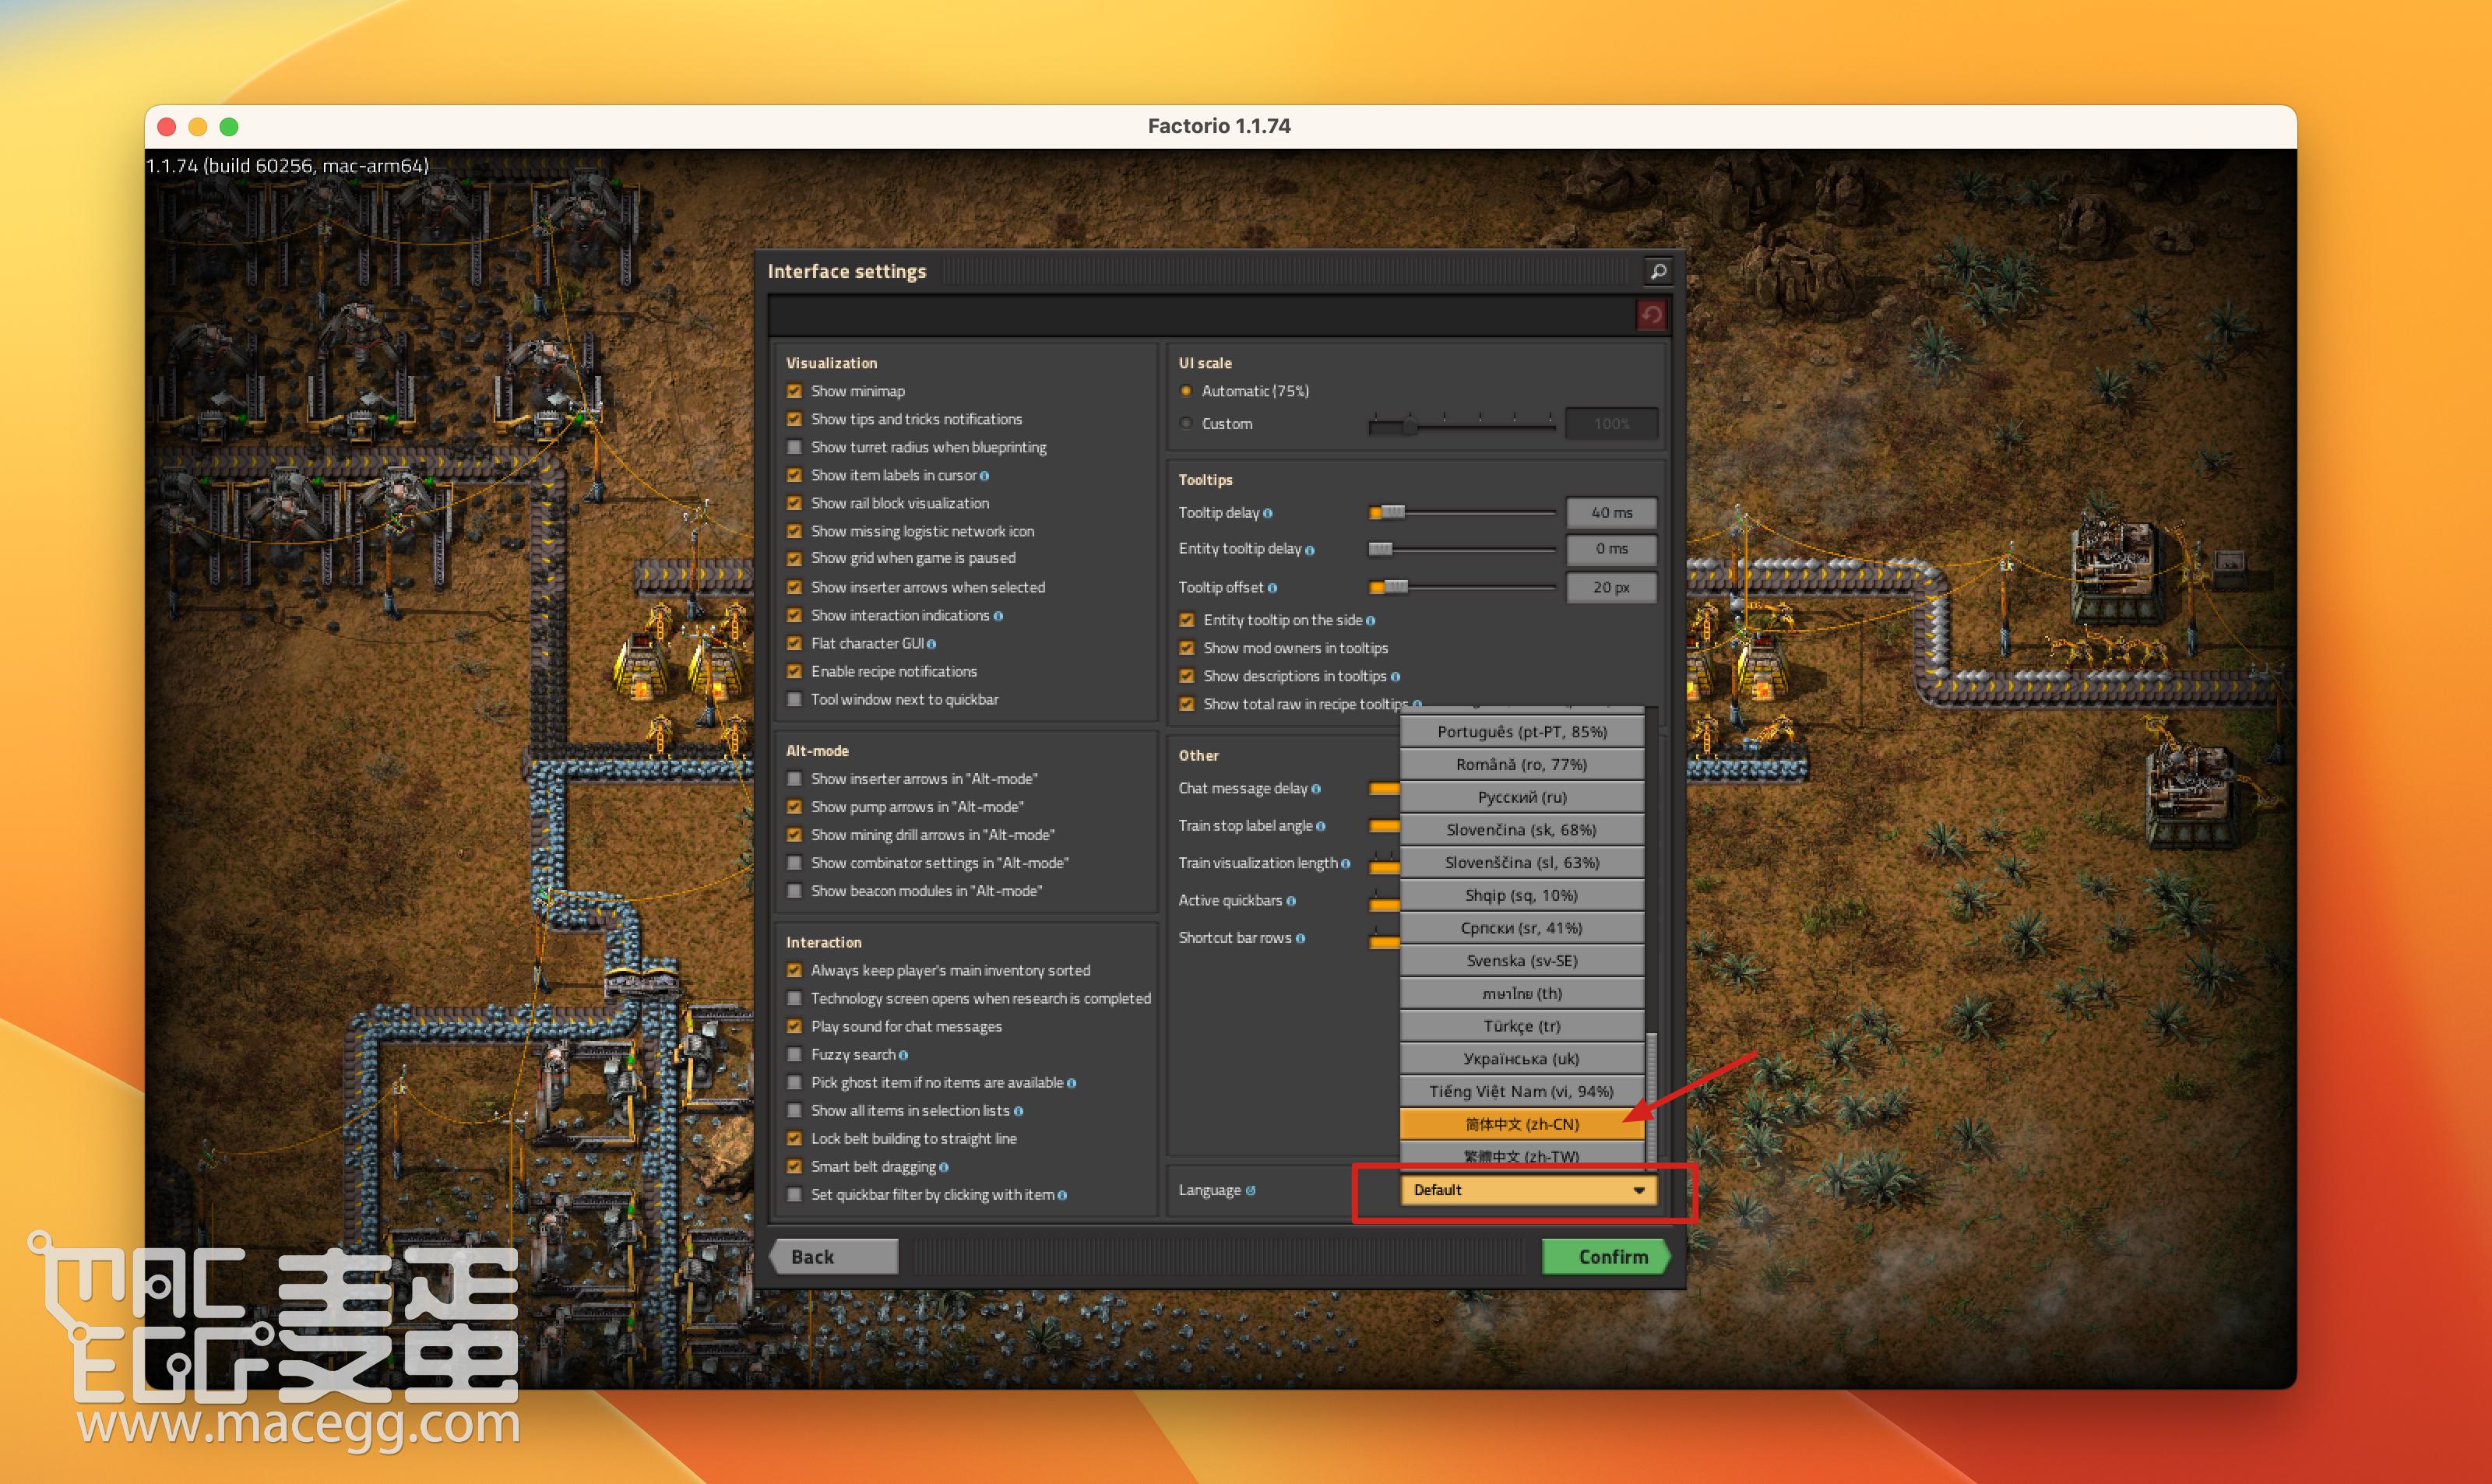
Task: Choose Română (ro, 77%) language
Action: coord(1522,765)
